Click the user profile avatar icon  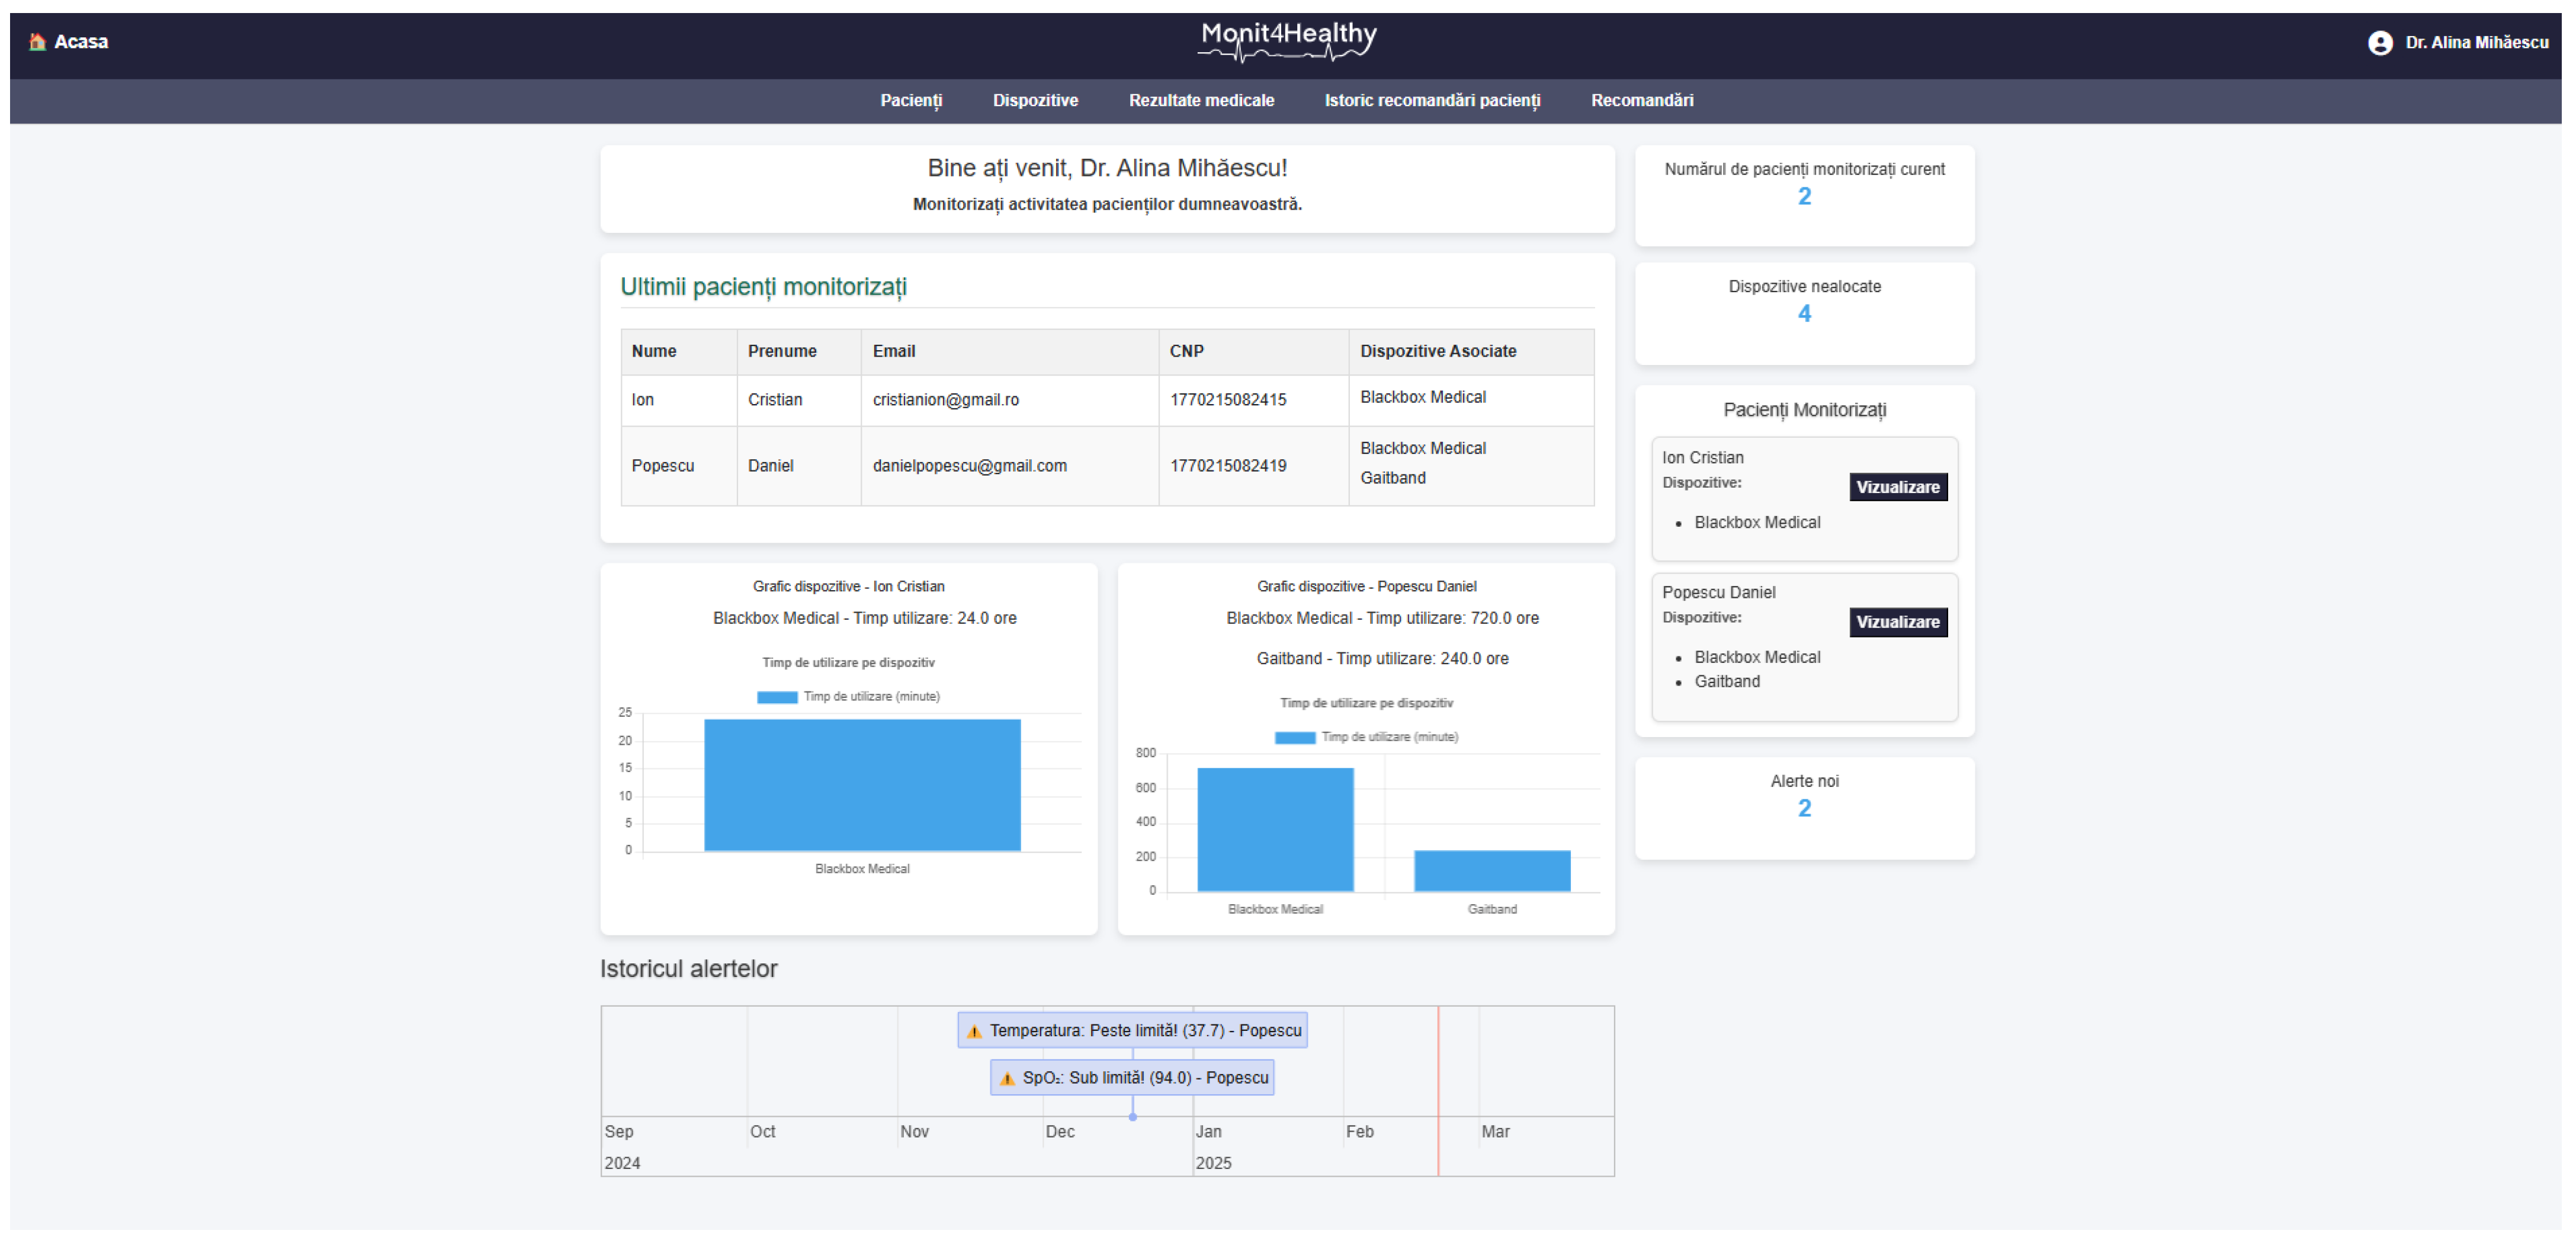2380,43
